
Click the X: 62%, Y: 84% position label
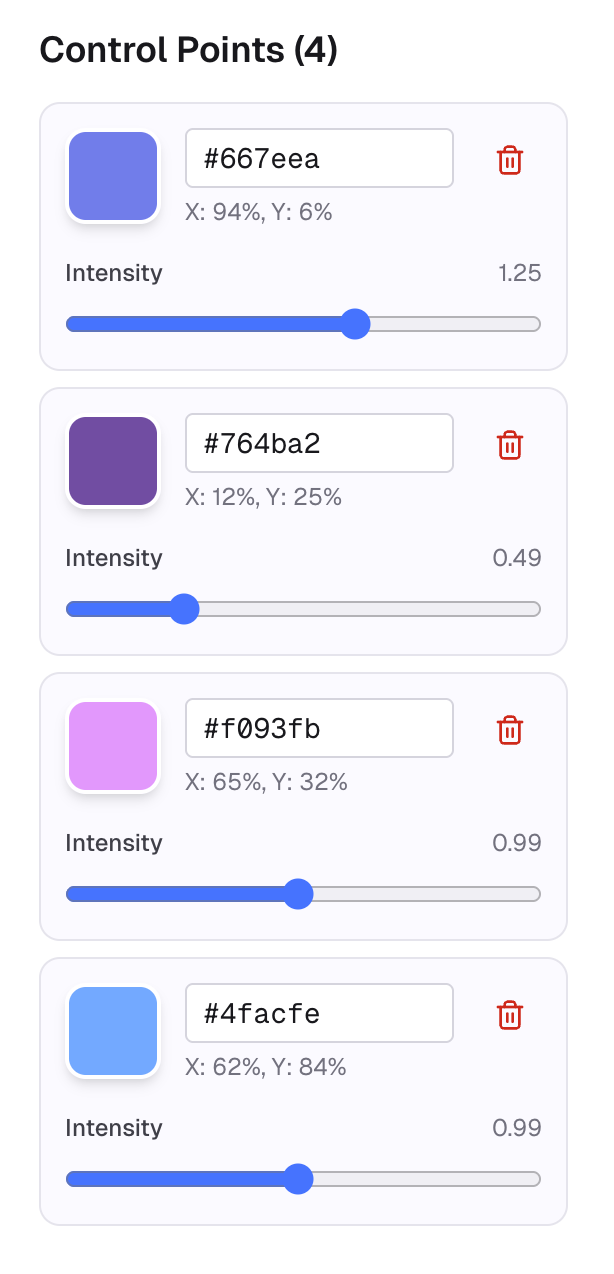pos(266,1067)
